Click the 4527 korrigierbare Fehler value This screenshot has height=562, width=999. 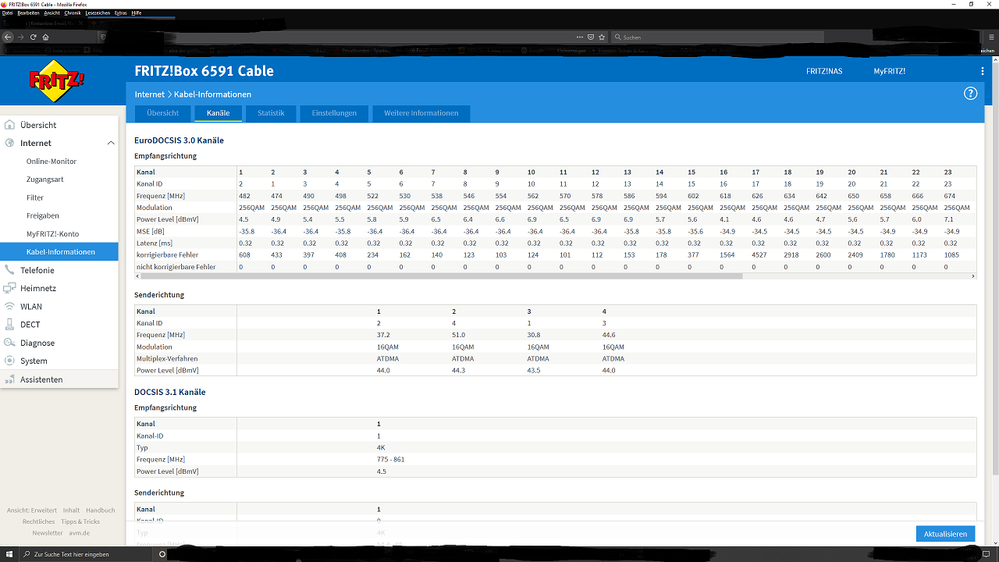tap(759, 255)
